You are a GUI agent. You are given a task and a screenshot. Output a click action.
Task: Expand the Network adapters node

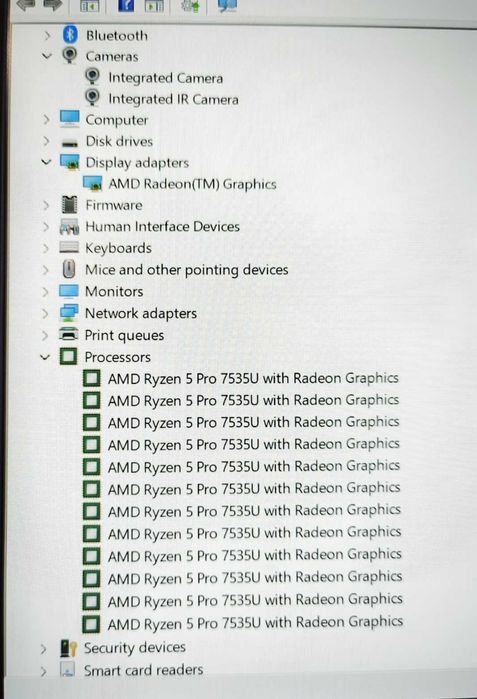click(45, 313)
